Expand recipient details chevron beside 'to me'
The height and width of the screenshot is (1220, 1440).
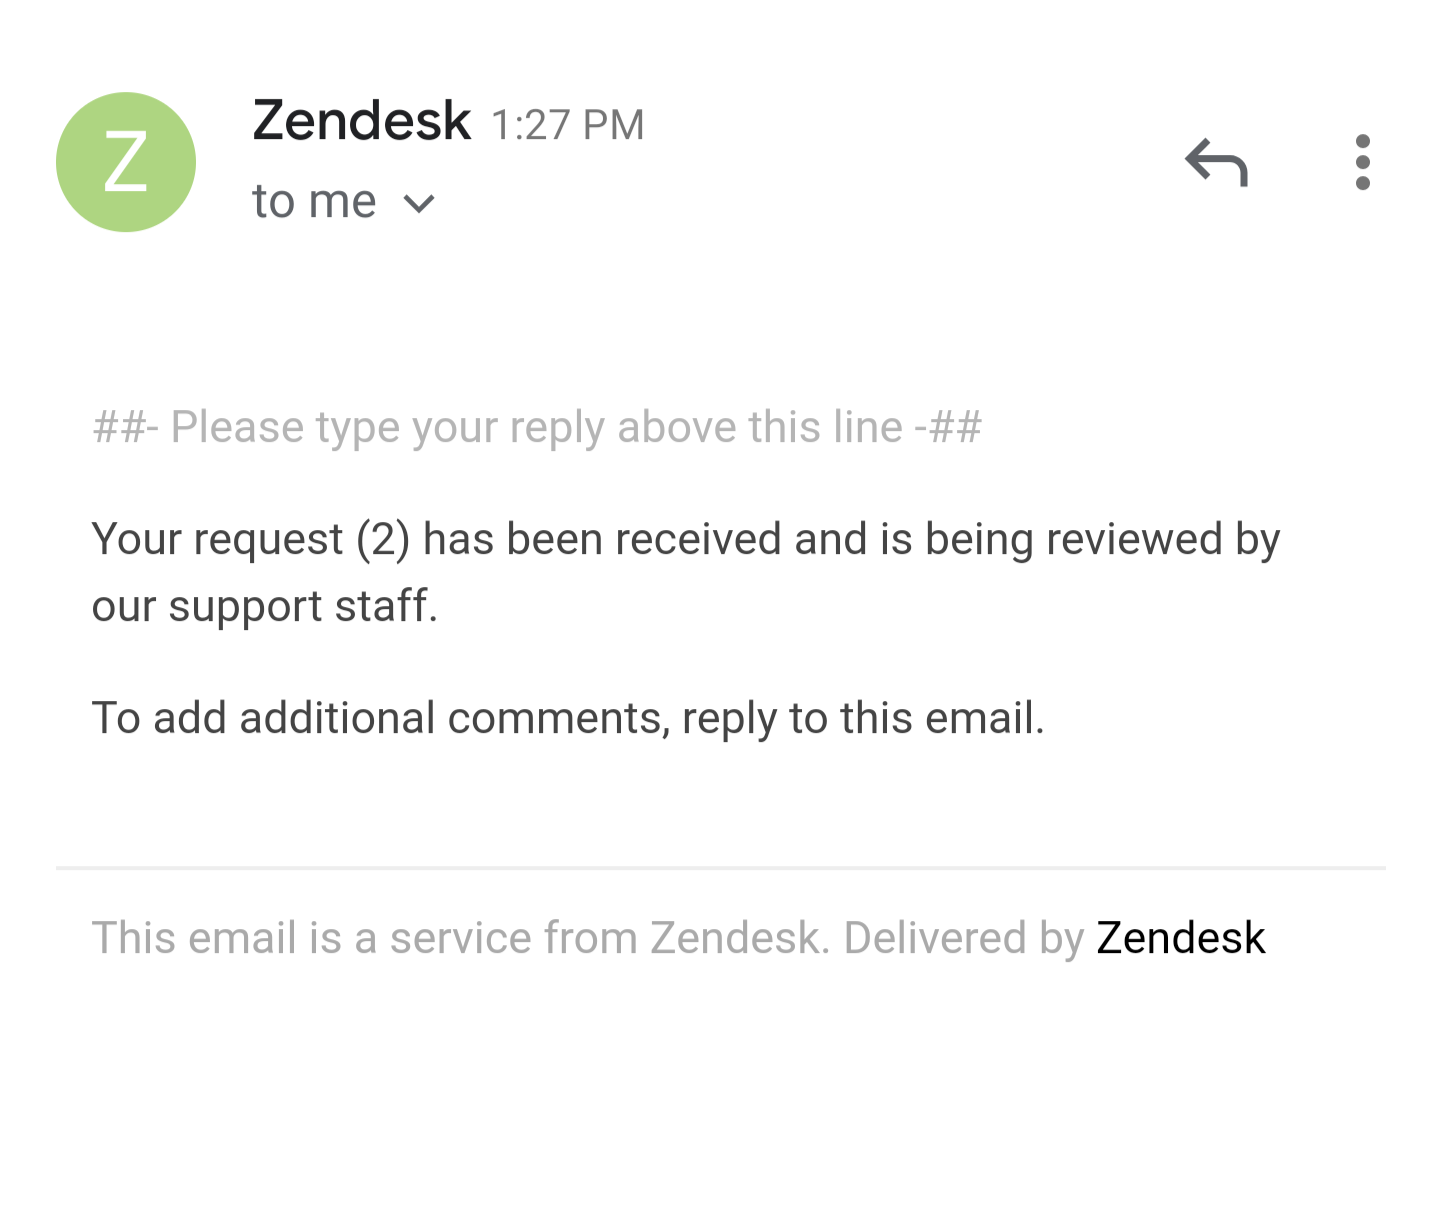coord(419,204)
